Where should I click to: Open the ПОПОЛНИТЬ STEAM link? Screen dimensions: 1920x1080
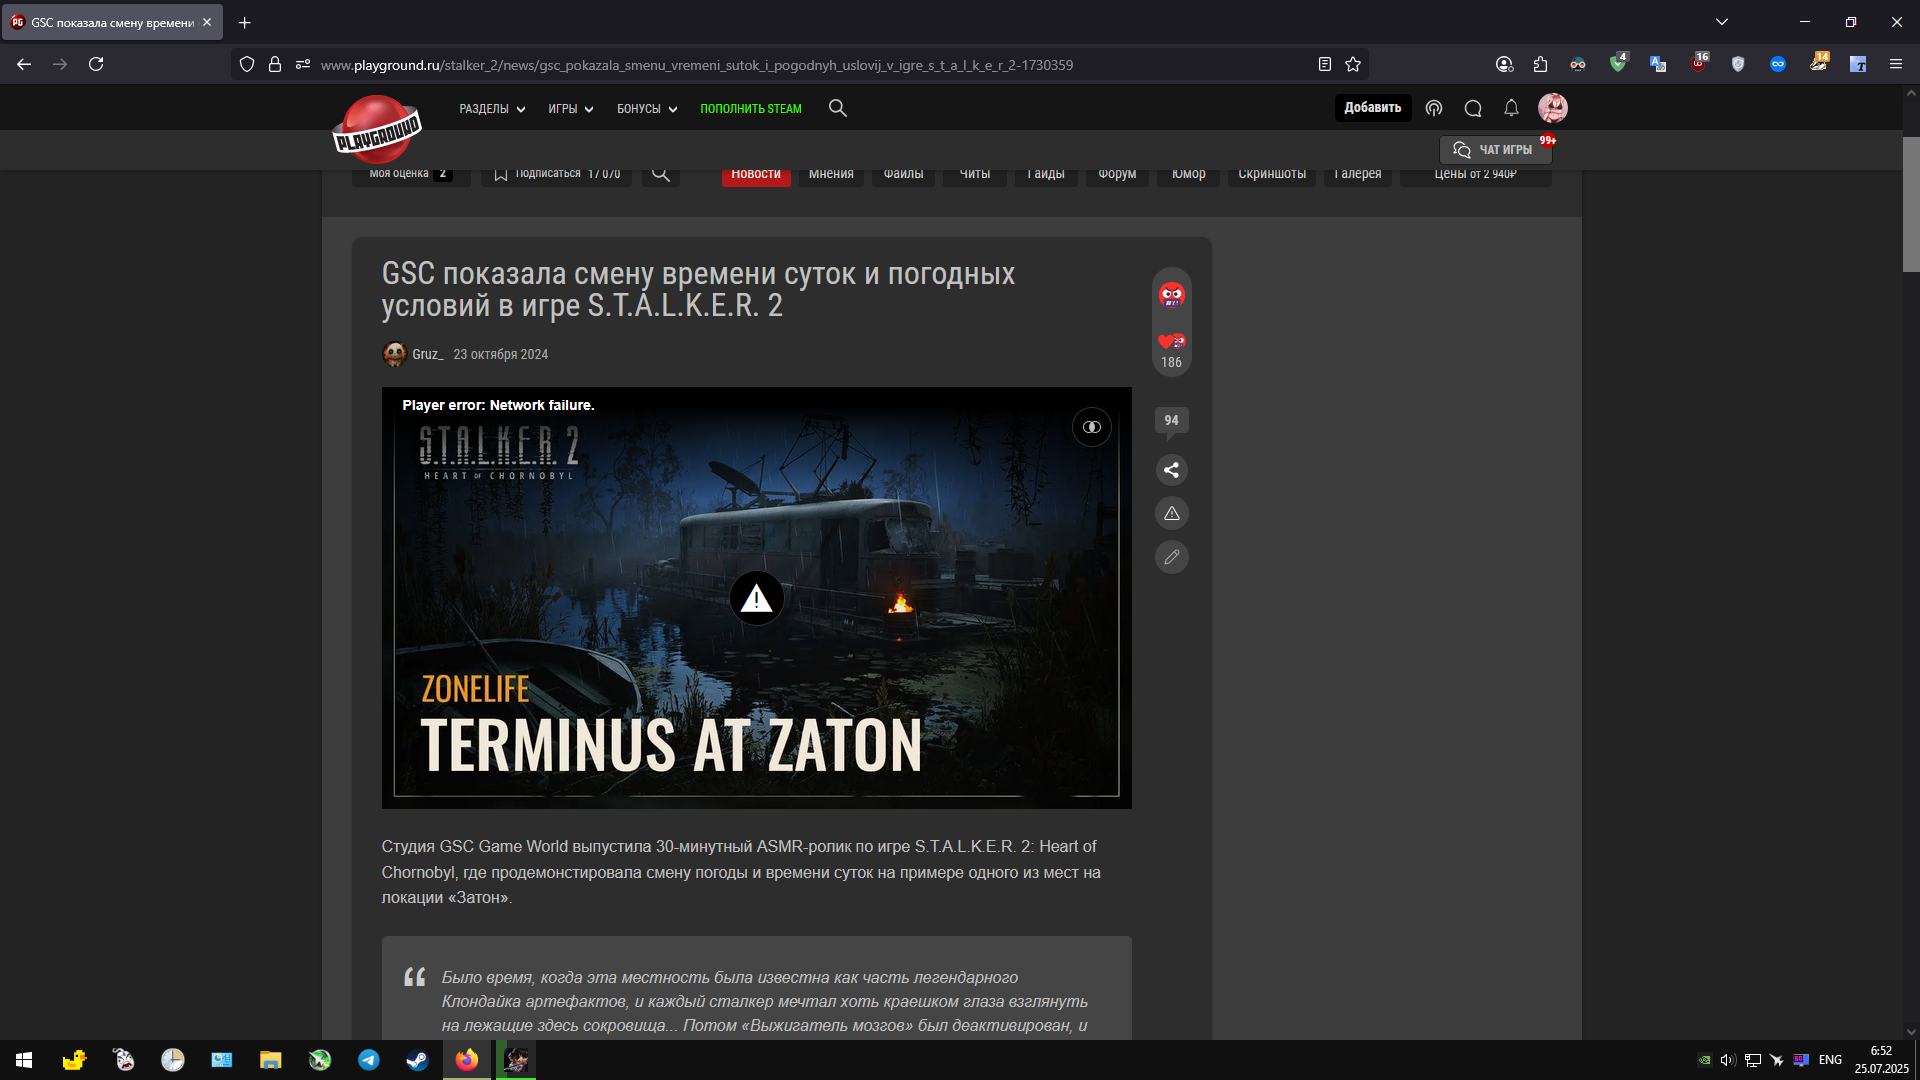(751, 109)
